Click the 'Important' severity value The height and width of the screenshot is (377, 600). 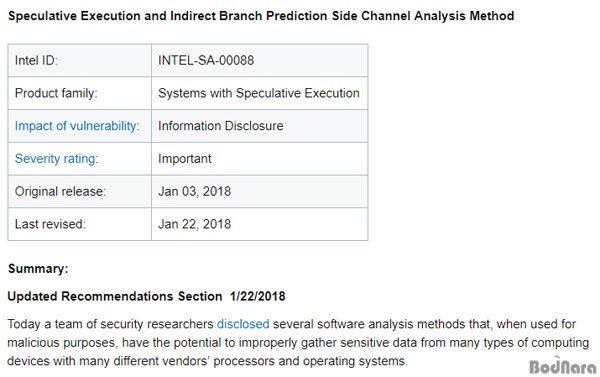point(184,158)
